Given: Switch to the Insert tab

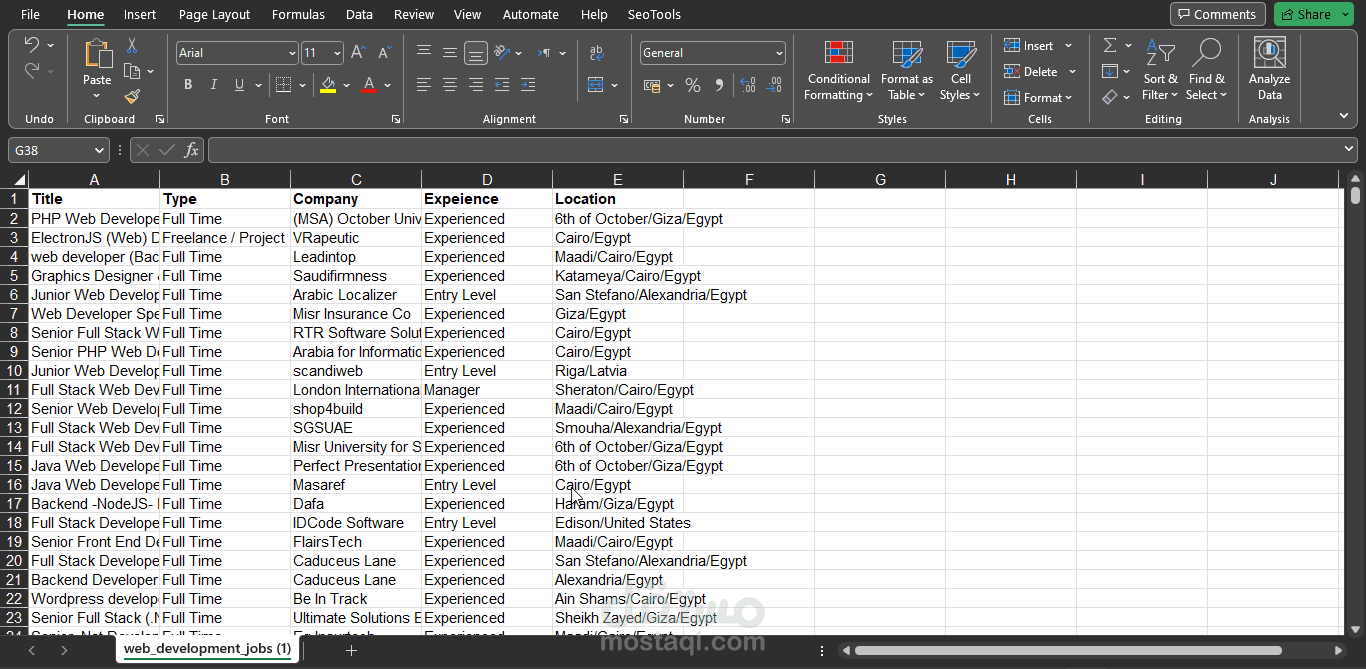Looking at the screenshot, I should pos(140,14).
